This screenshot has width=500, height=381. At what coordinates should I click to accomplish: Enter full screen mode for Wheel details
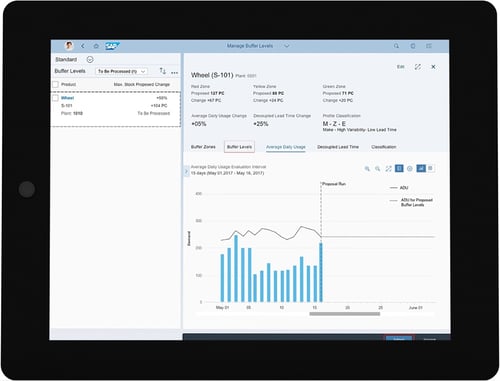(417, 67)
